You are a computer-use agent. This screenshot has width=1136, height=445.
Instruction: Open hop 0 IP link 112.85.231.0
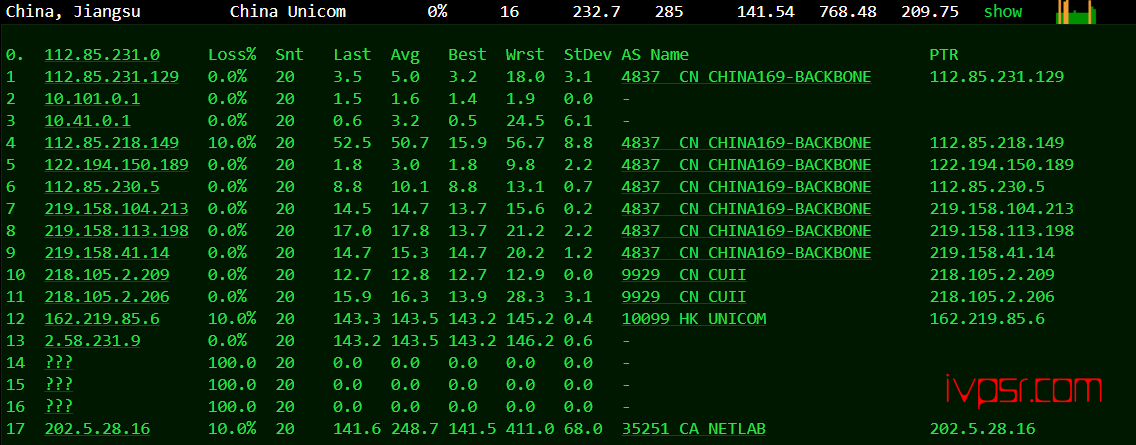[102, 55]
